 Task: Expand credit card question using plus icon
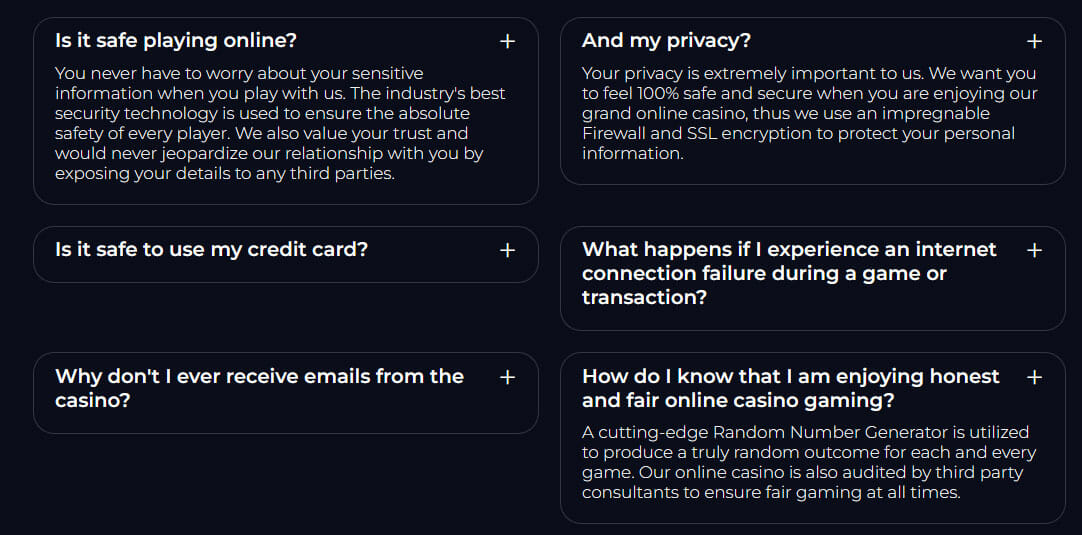point(507,250)
